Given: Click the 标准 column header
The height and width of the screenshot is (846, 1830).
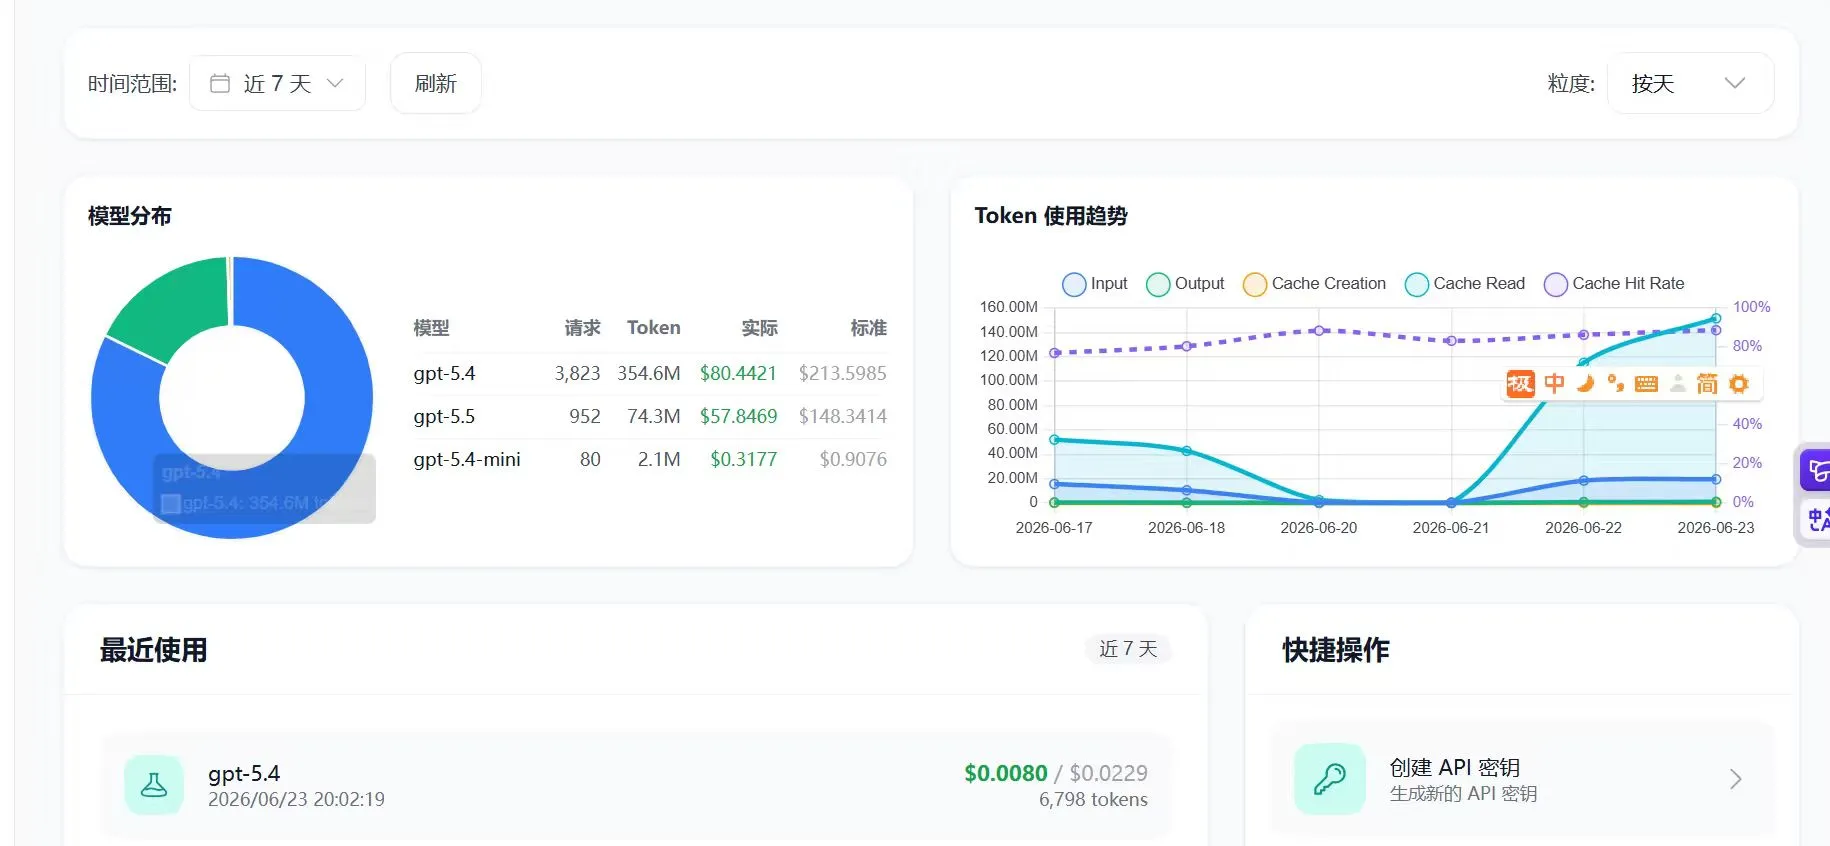Looking at the screenshot, I should 868,328.
